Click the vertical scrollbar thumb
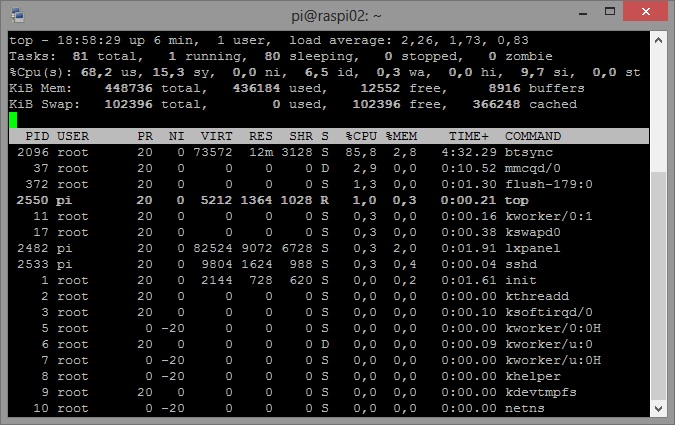Screen dimensions: 675x425 tap(658, 286)
